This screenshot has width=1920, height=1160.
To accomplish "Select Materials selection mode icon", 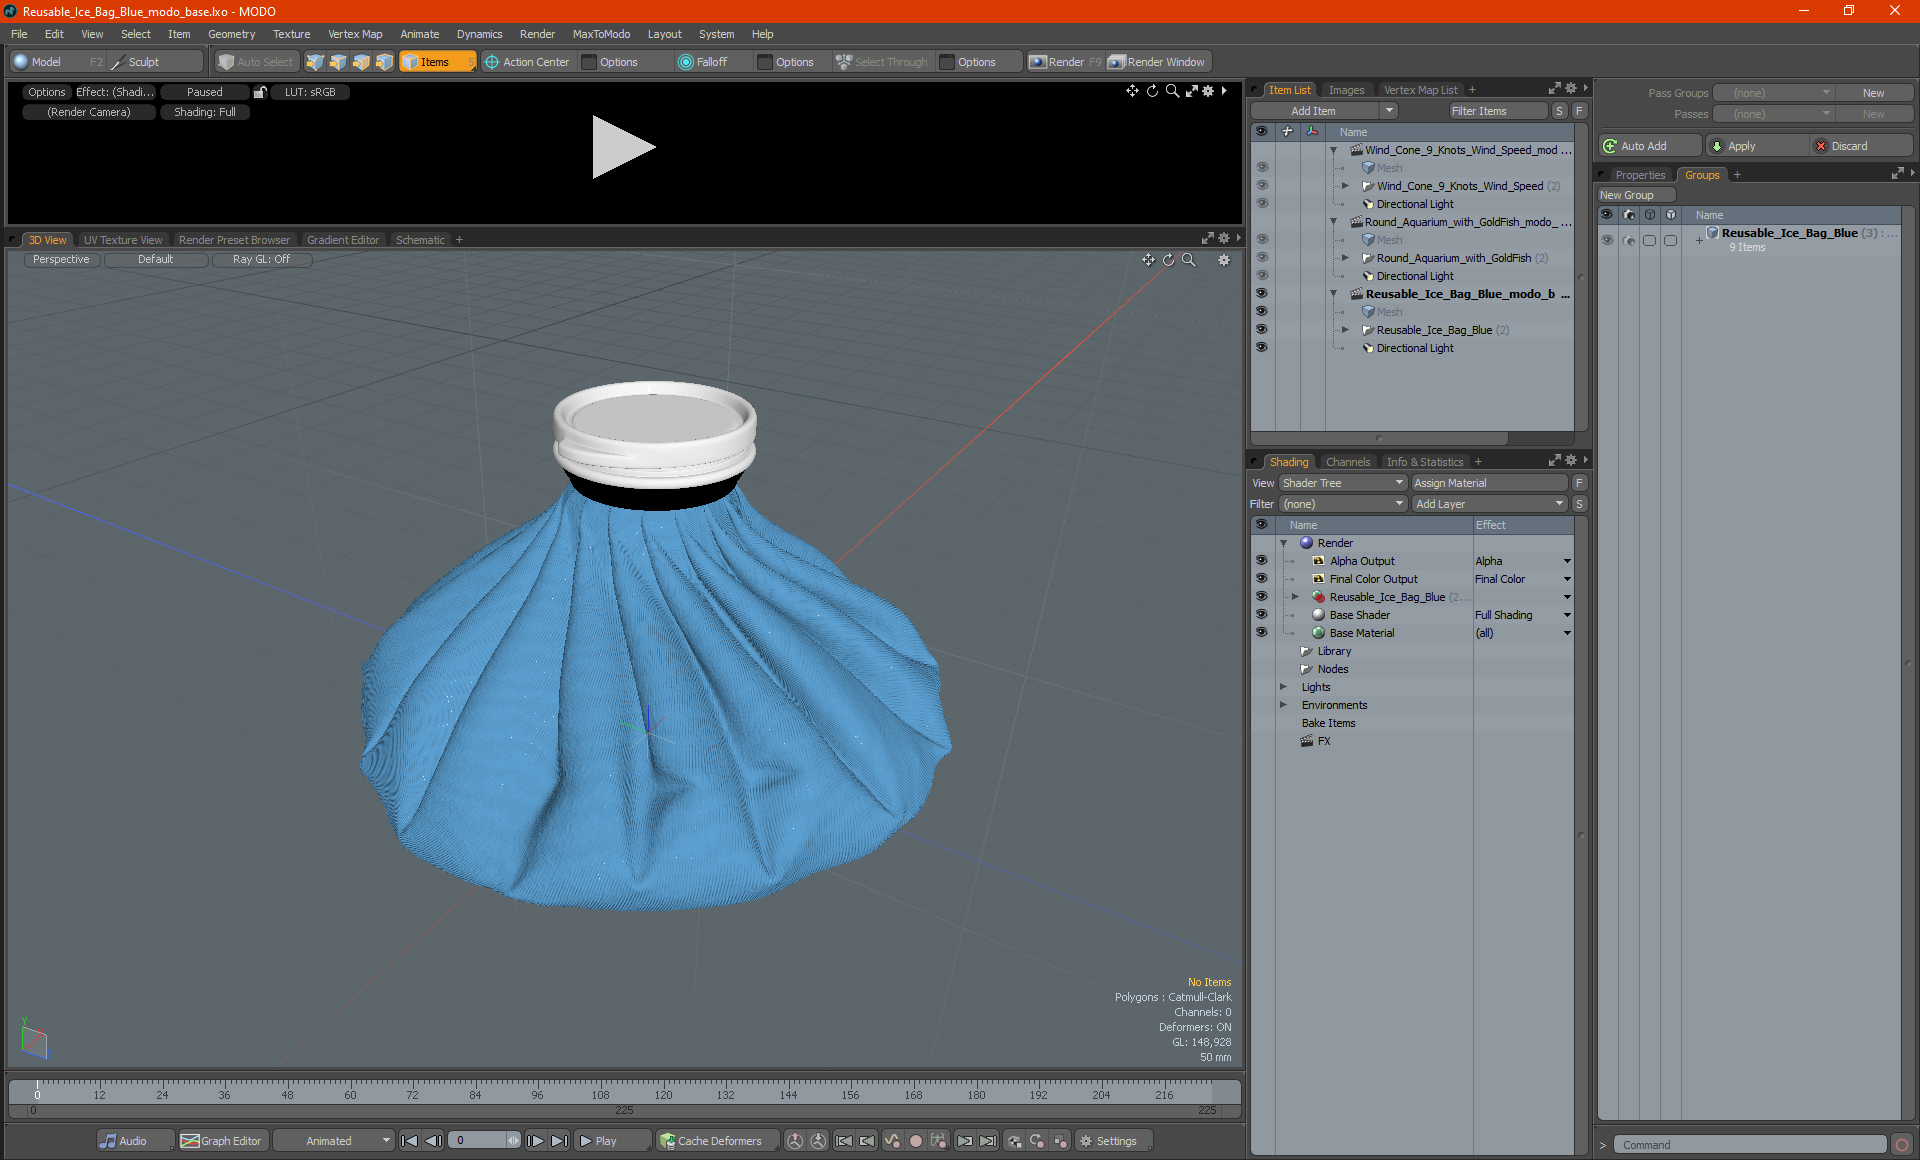I will click(384, 62).
